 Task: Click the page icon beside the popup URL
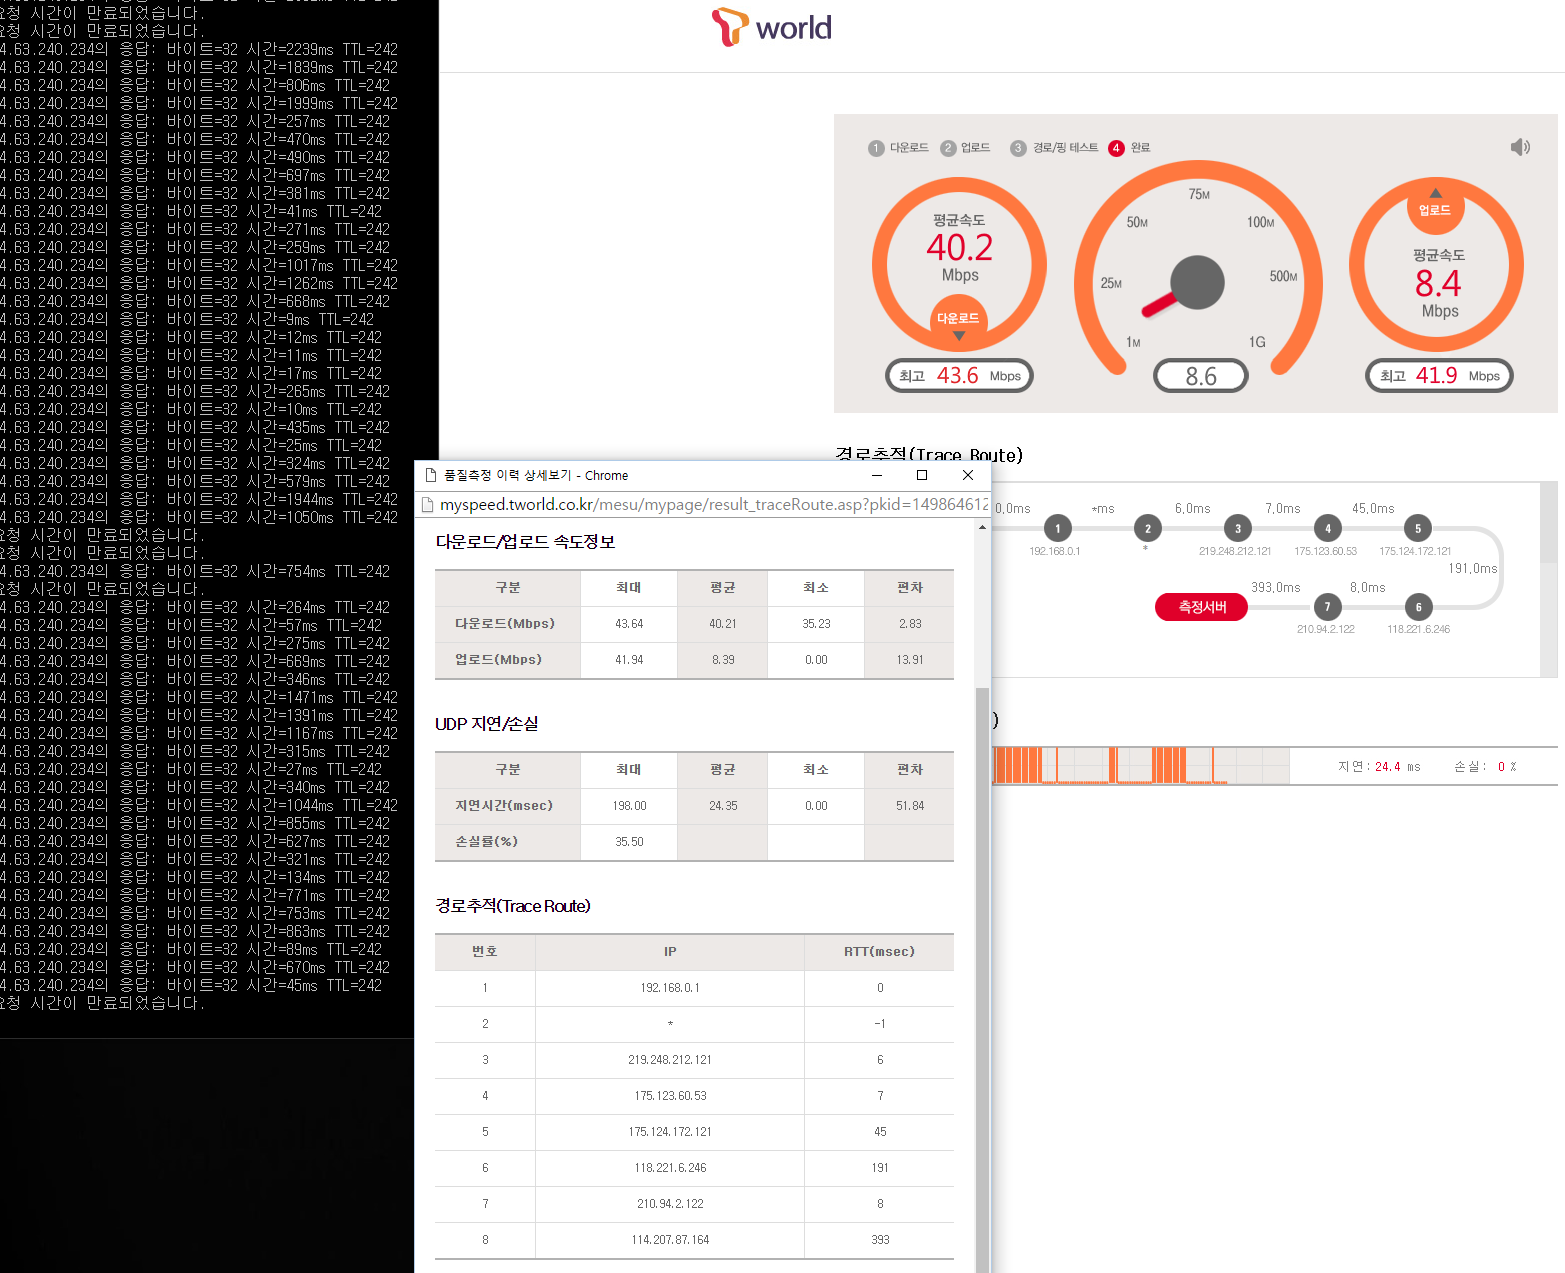[x=427, y=505]
